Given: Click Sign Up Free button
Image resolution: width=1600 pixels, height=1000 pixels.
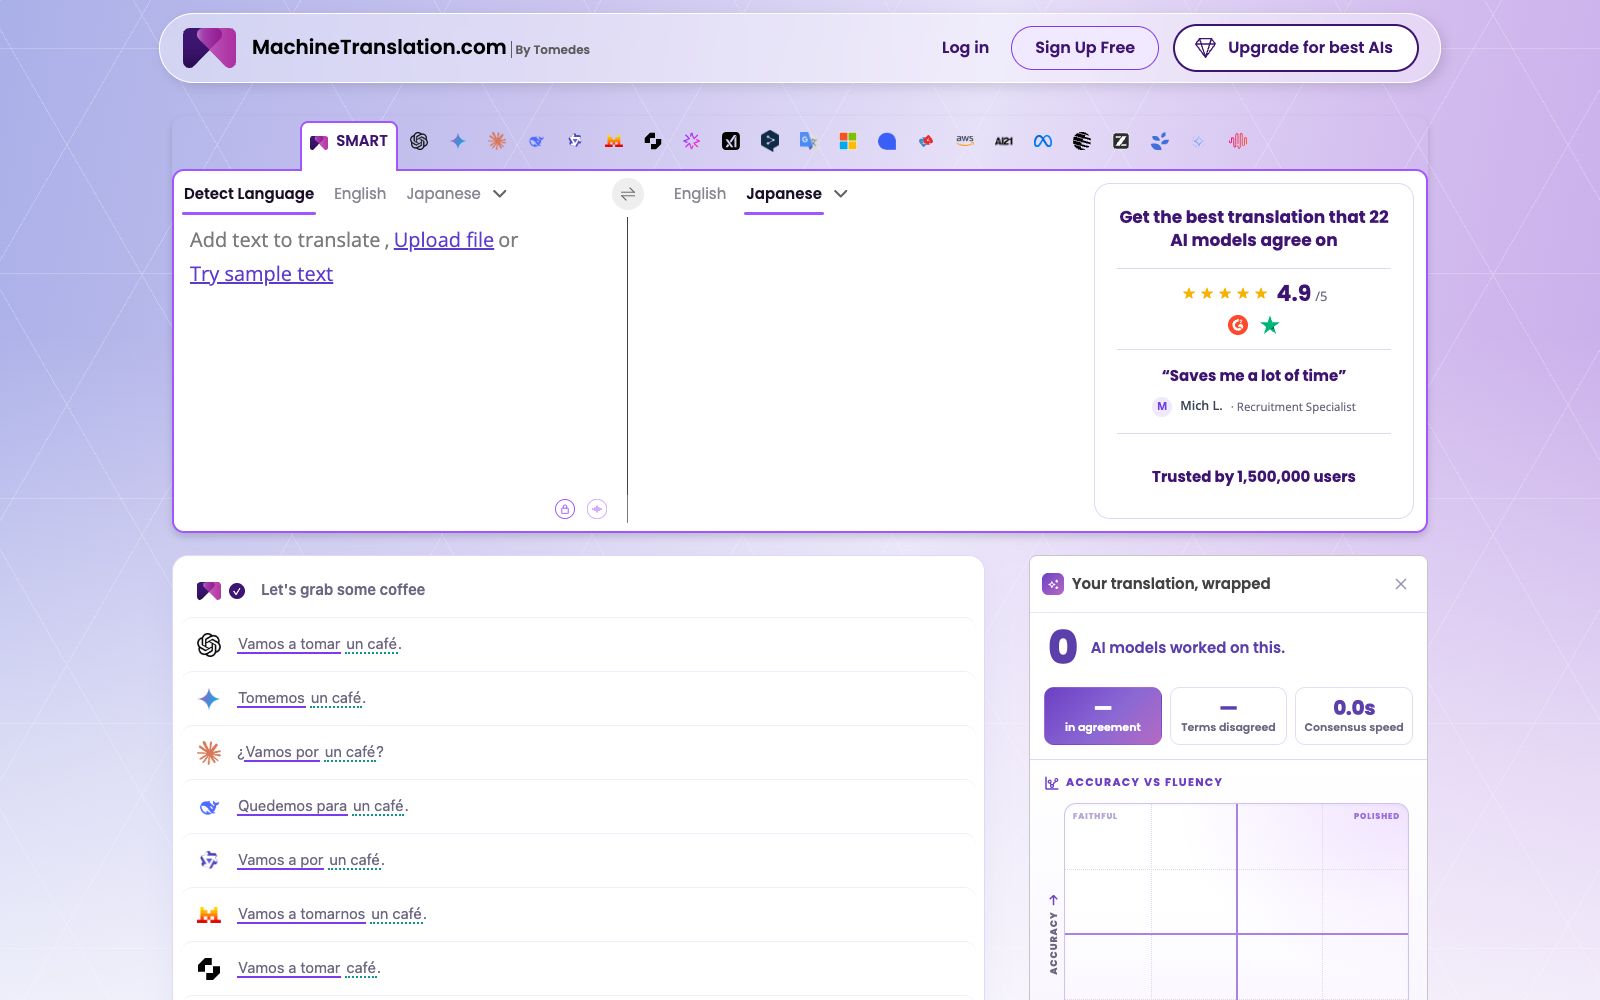Looking at the screenshot, I should click(1085, 48).
